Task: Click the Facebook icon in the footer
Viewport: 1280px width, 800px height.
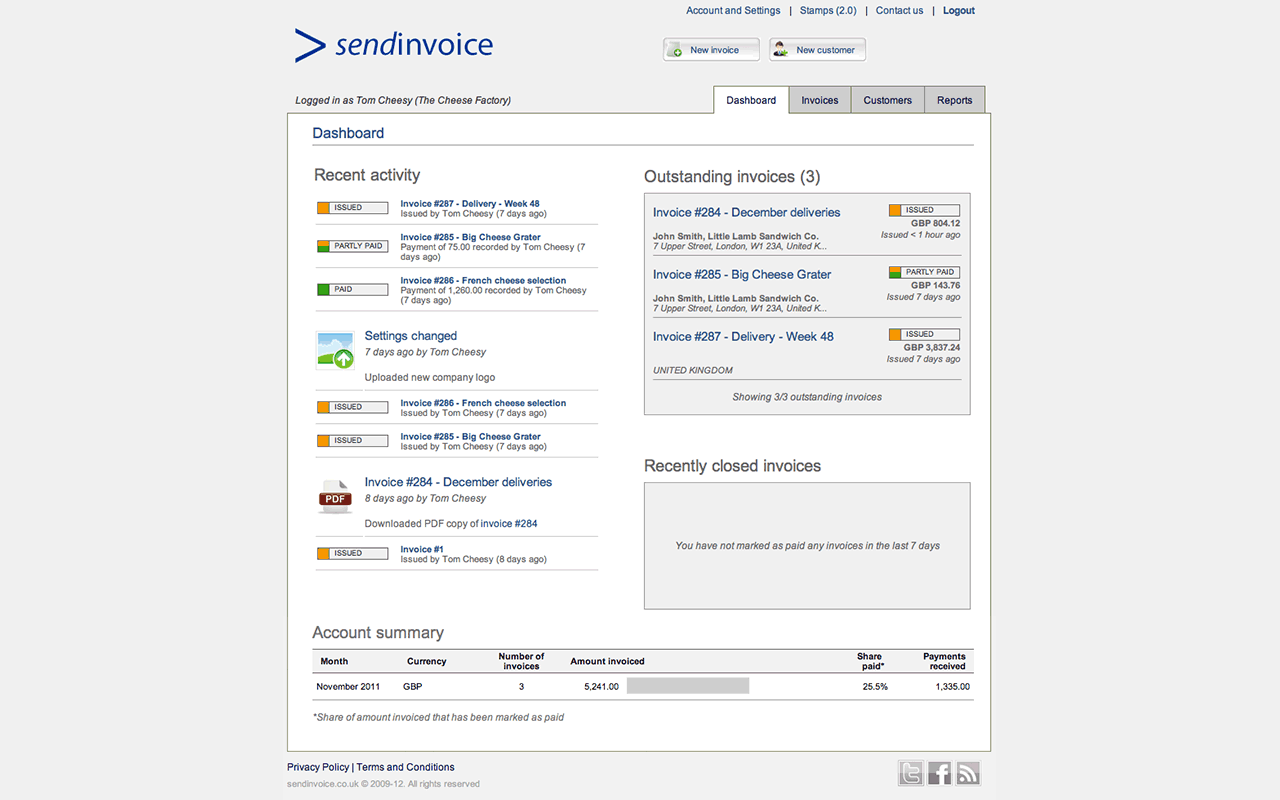Action: tap(939, 773)
